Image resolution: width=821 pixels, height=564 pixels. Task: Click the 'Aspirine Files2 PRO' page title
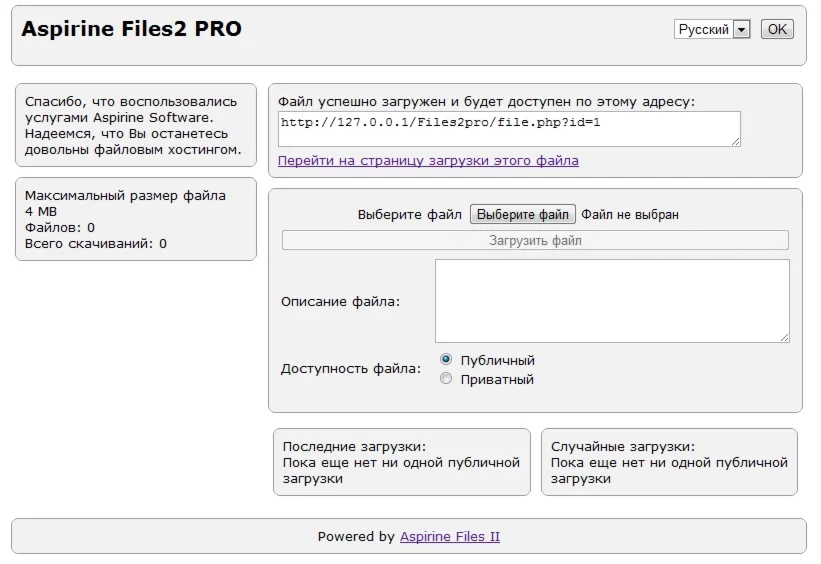(x=132, y=30)
